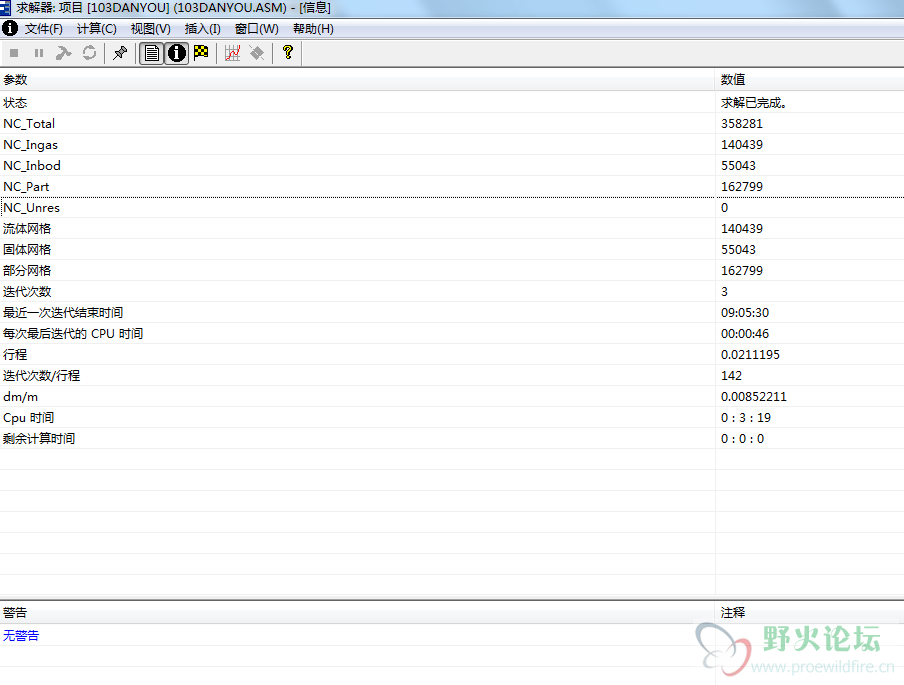Click the 警告 column header
The image size is (904, 685).
point(357,612)
